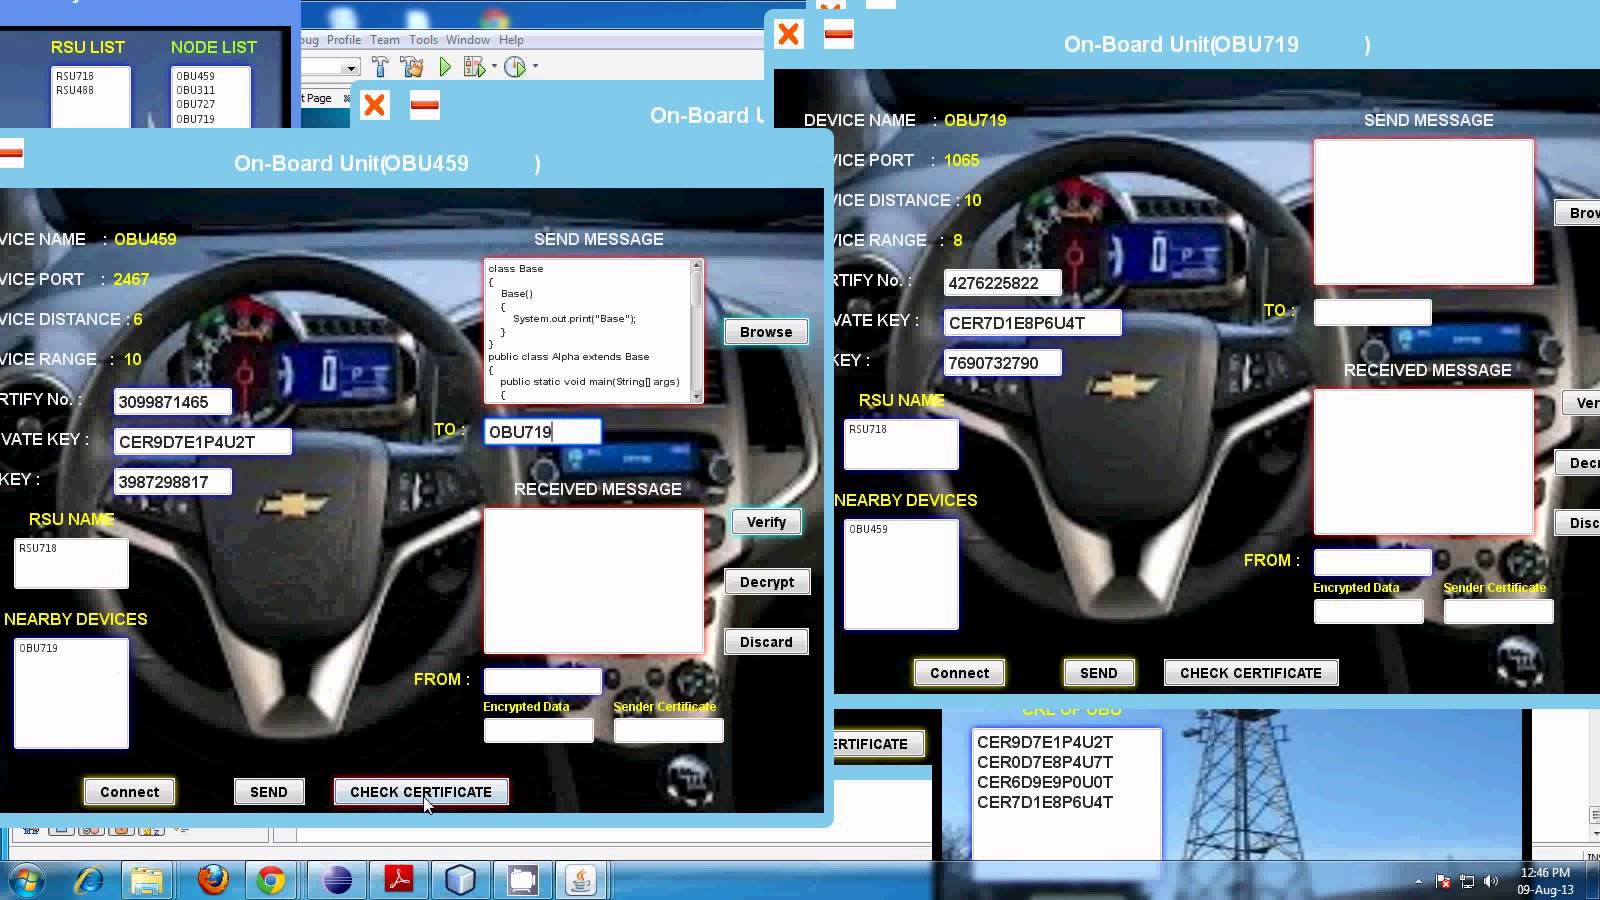
Task: Click the Debug Project toolbar icon
Action: 474,67
